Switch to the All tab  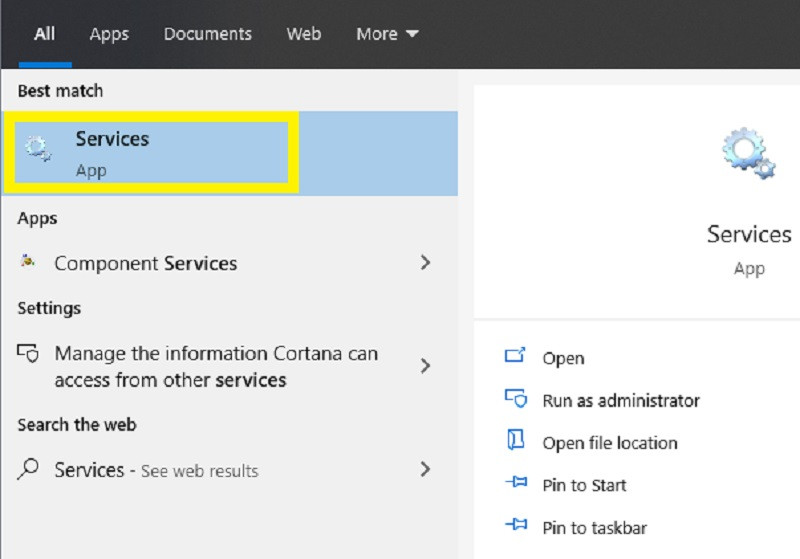tap(44, 34)
